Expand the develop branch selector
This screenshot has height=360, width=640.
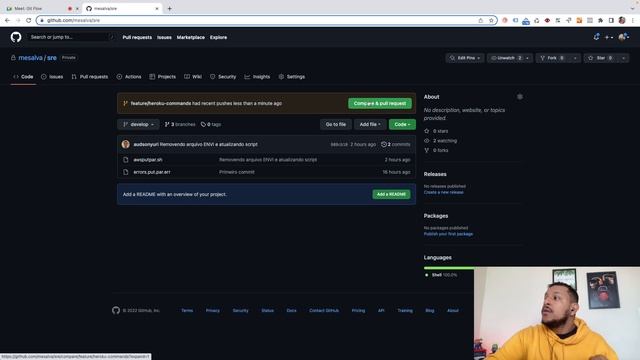coord(139,124)
